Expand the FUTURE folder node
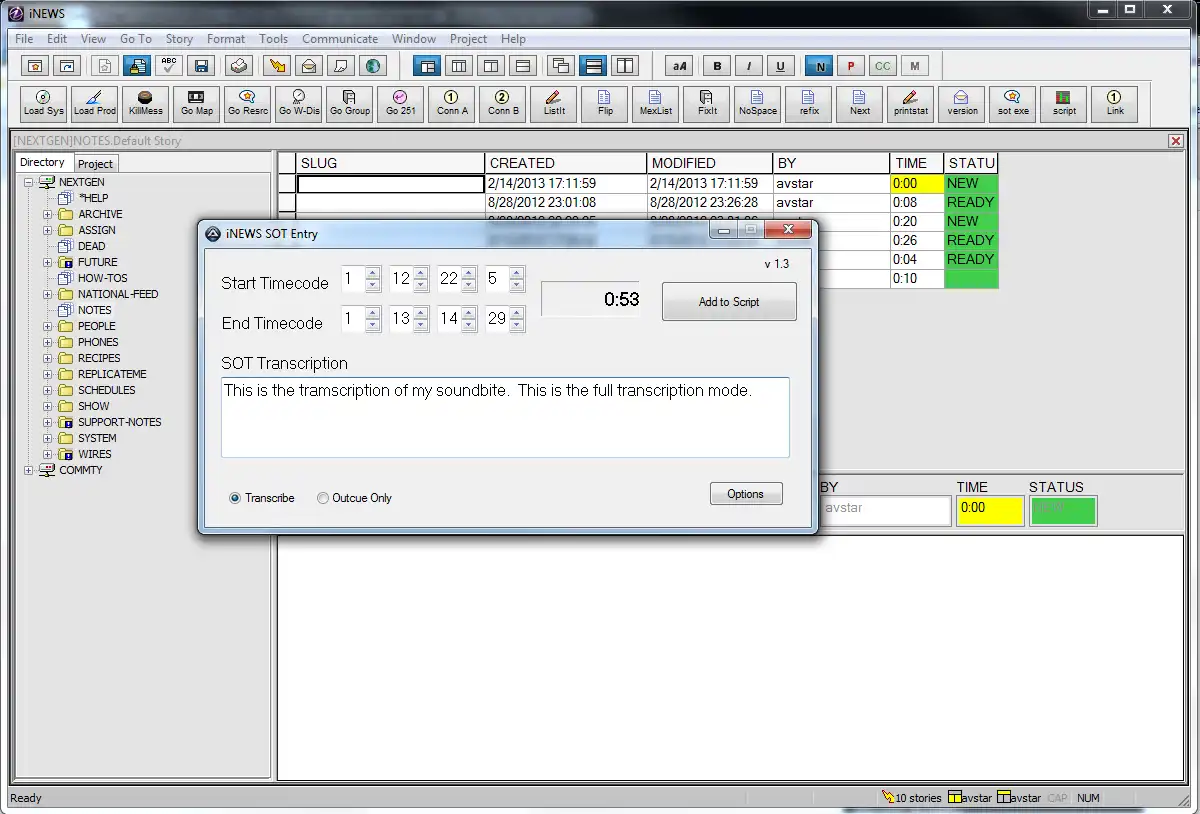The height and width of the screenshot is (814, 1200). (x=47, y=262)
